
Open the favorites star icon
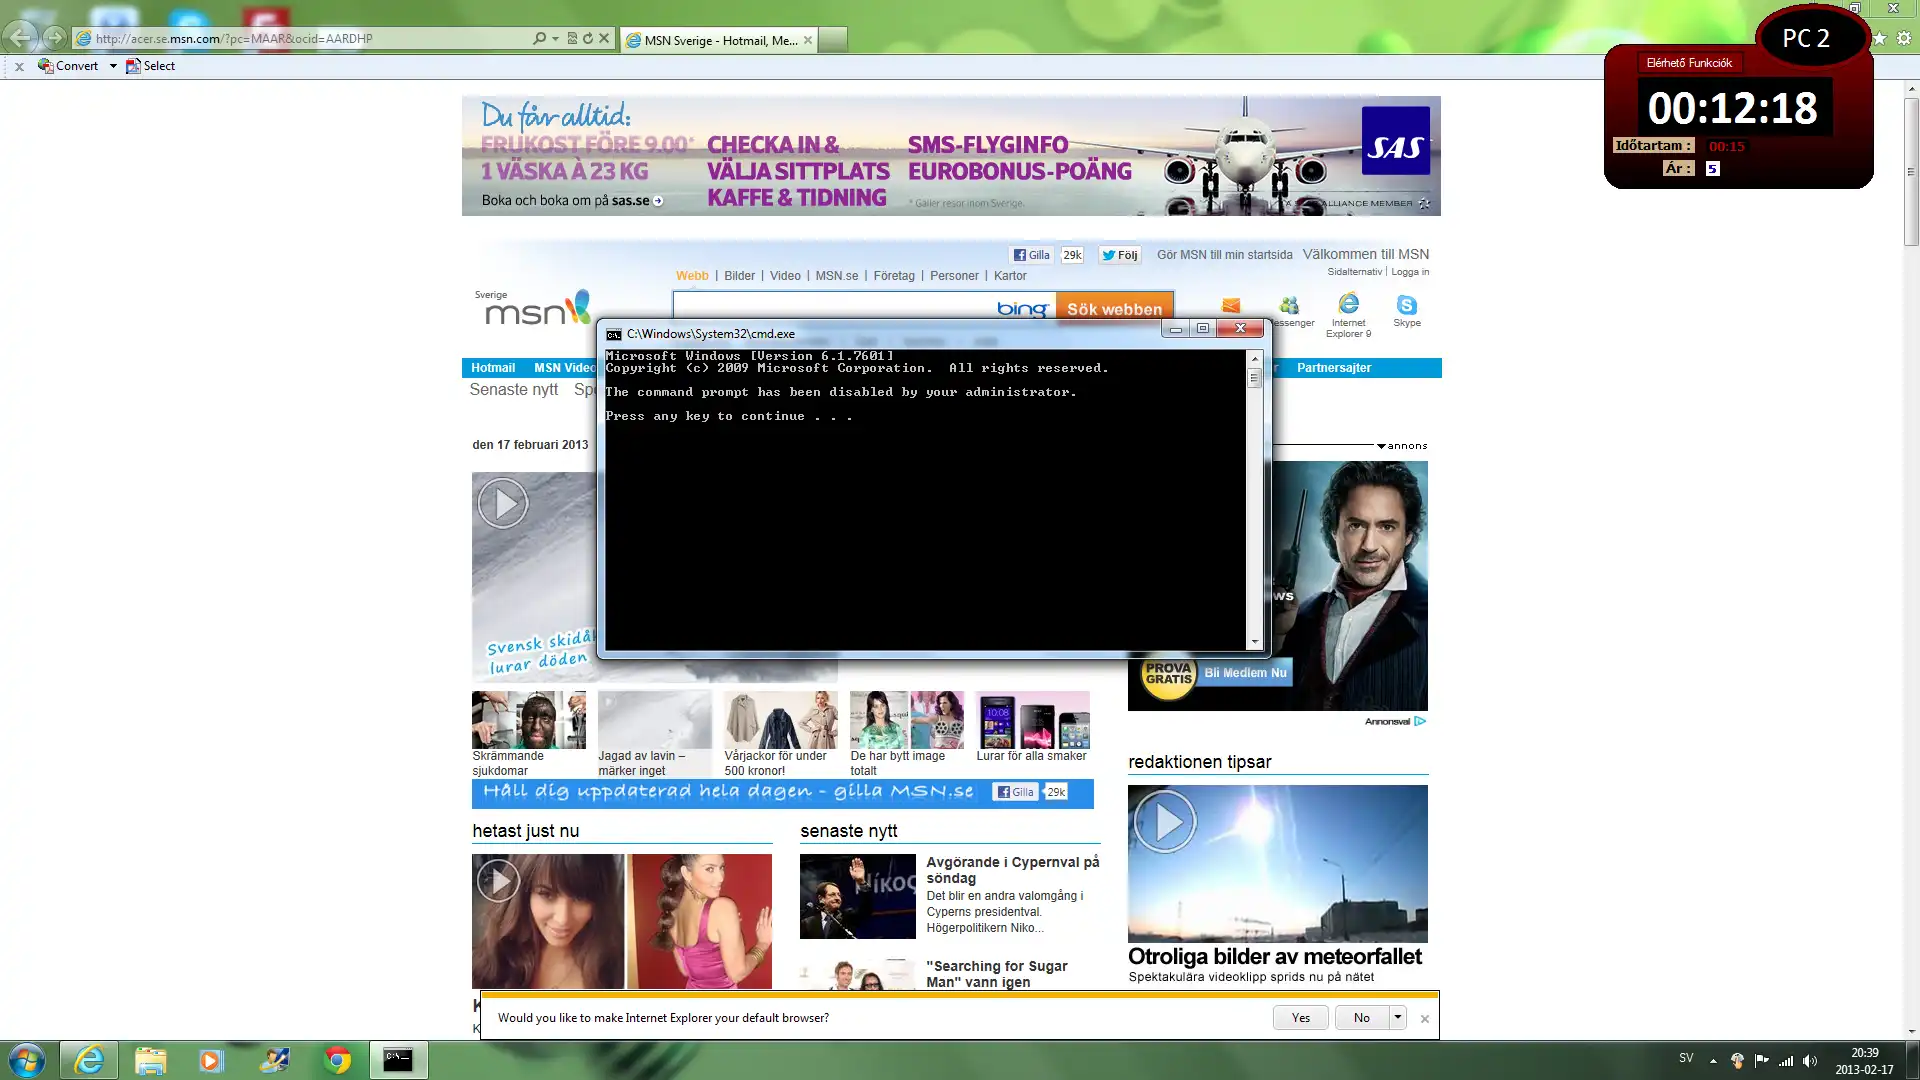pos(1880,38)
